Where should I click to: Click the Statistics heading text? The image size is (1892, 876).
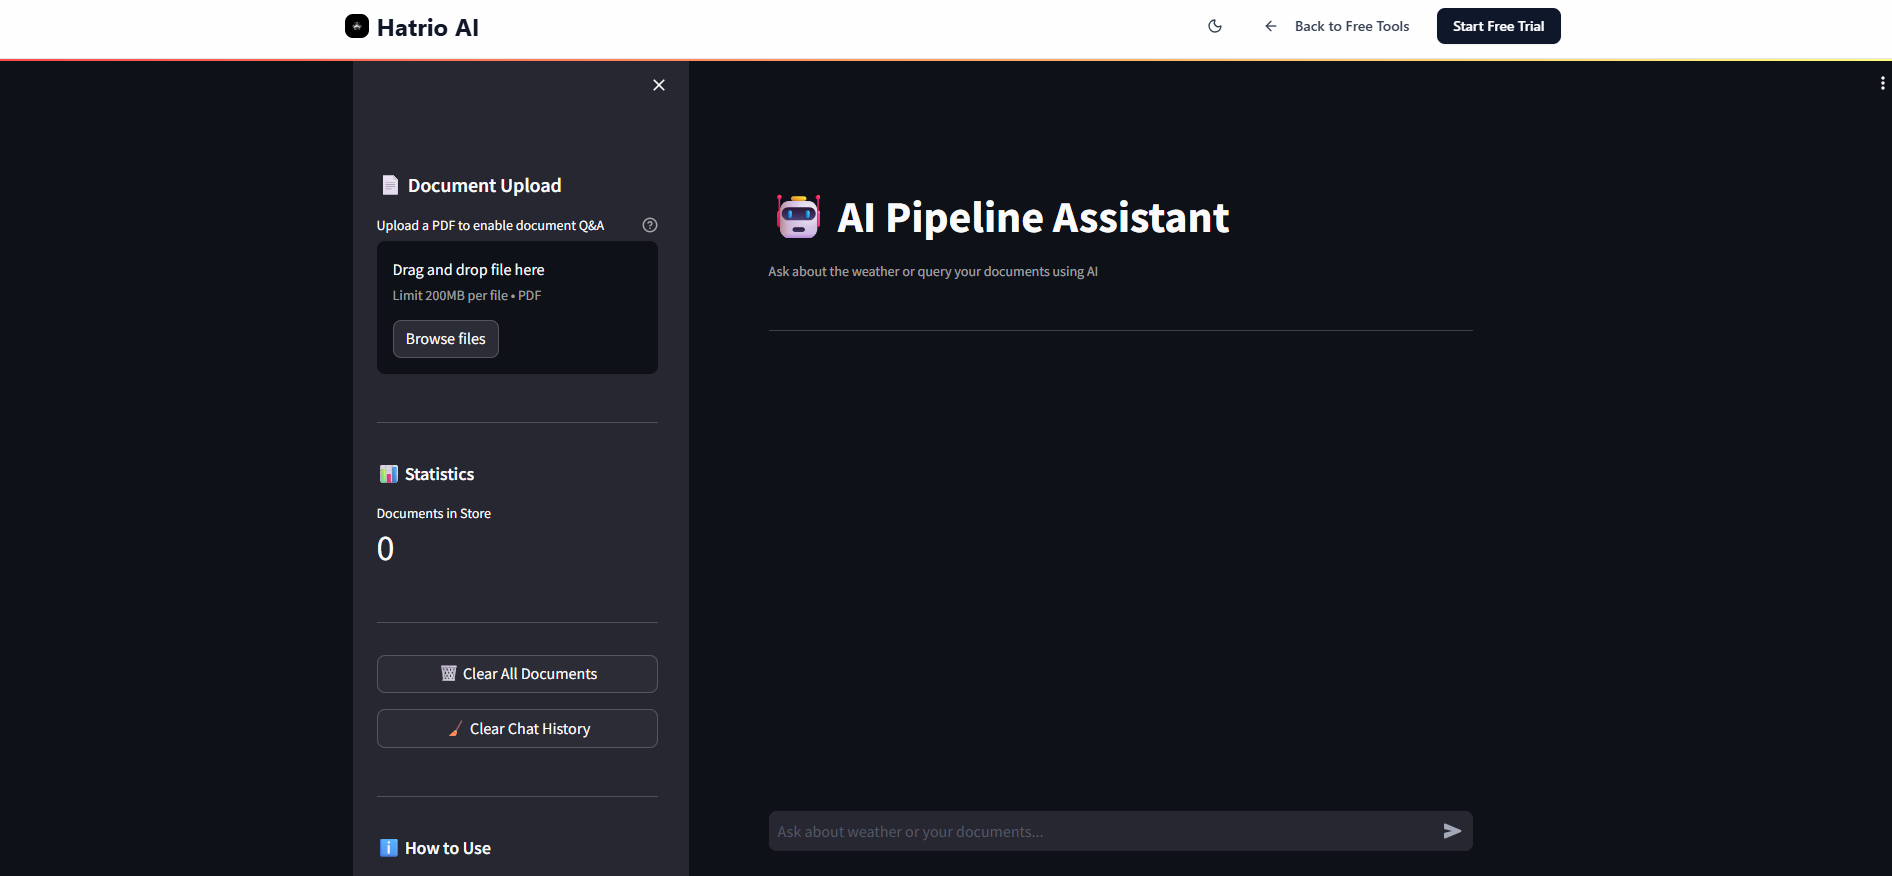pyautogui.click(x=439, y=474)
